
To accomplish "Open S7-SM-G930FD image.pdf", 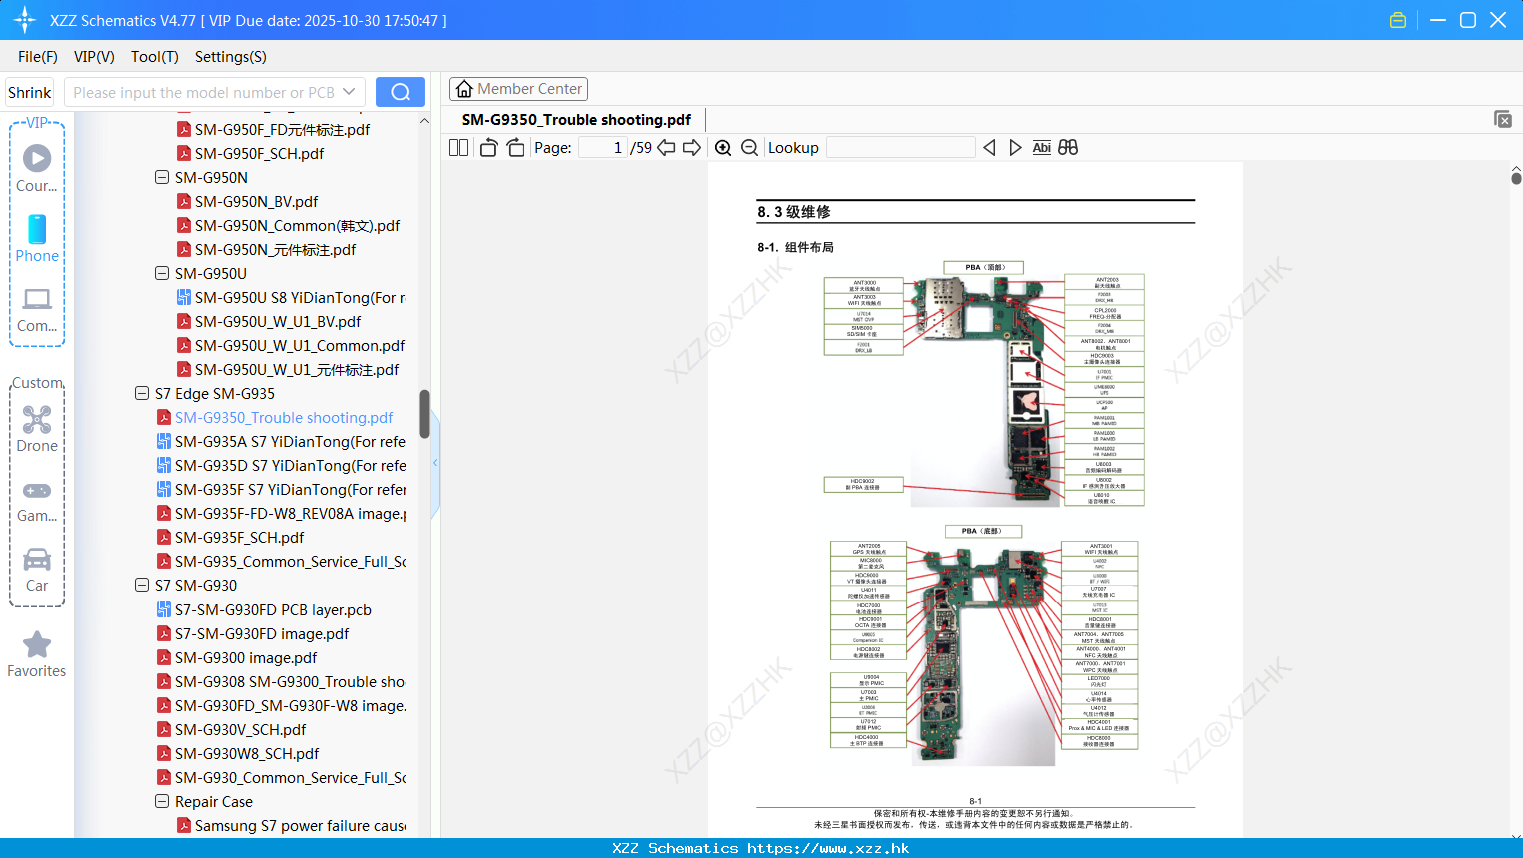I will (x=262, y=633).
